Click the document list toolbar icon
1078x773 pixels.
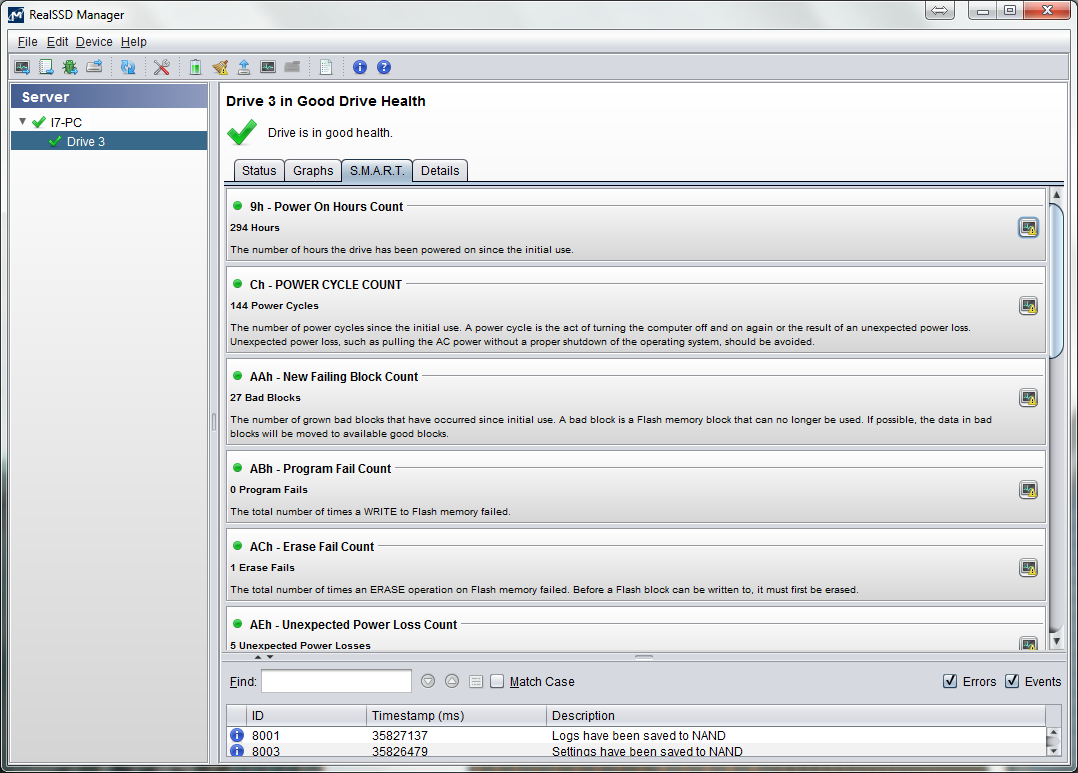326,67
